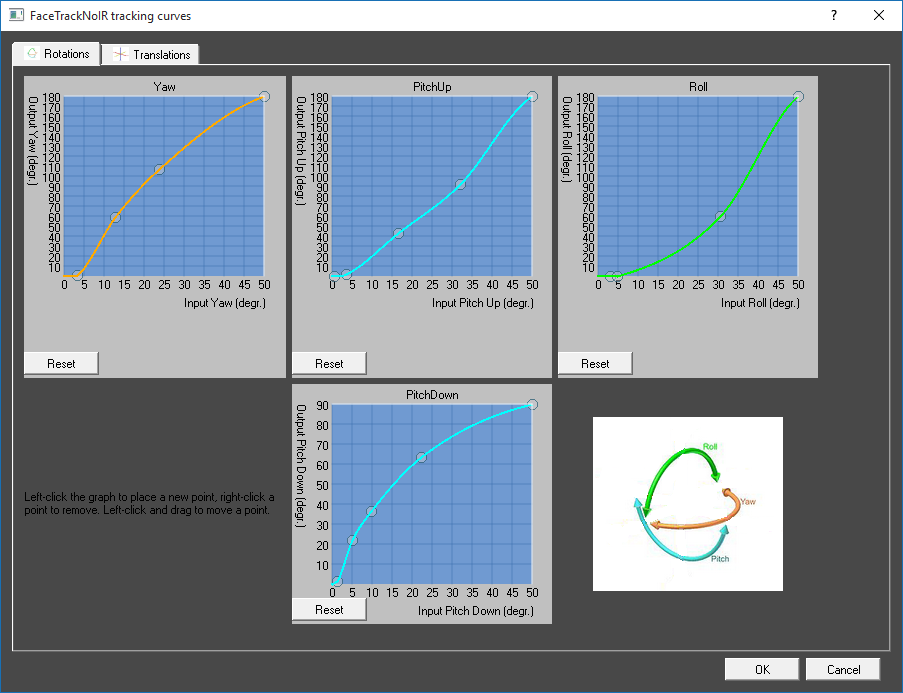Select PitchDown curve point near output 22
The width and height of the screenshot is (903, 693).
coord(352,540)
